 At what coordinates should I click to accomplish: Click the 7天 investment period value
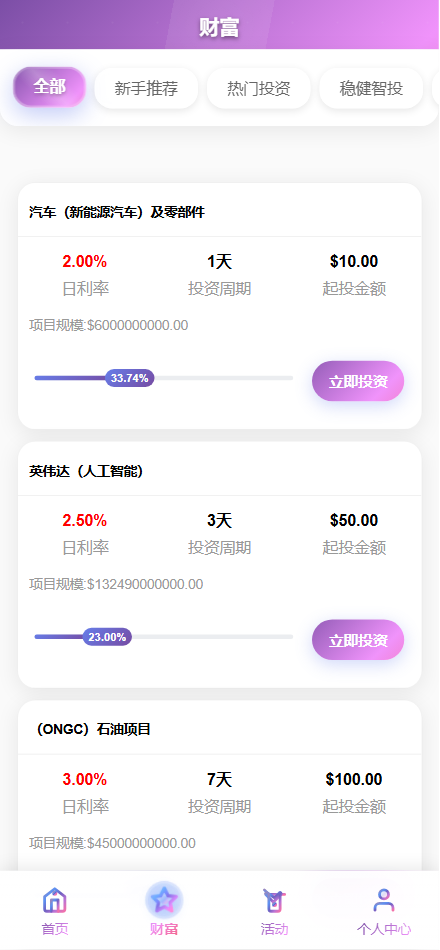coord(219,779)
